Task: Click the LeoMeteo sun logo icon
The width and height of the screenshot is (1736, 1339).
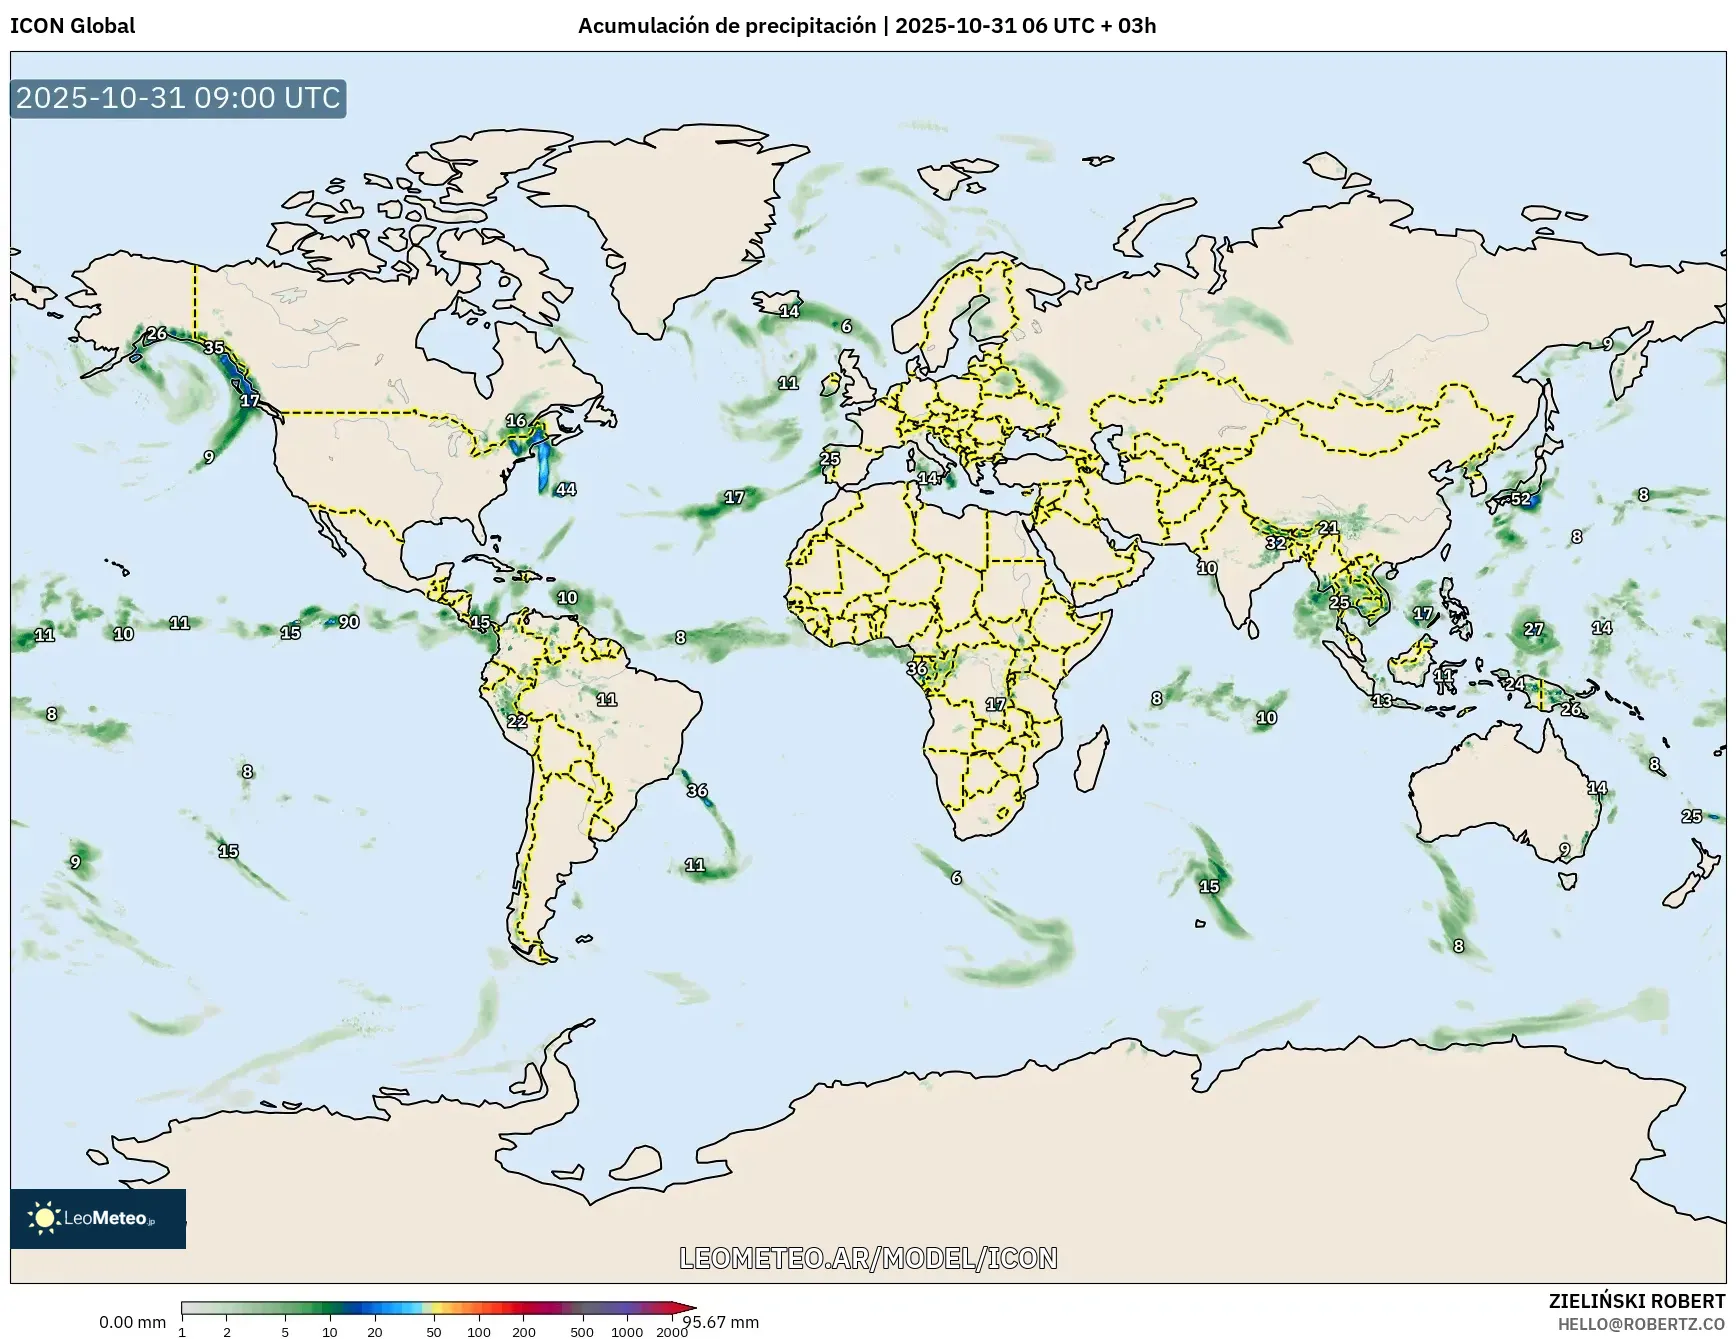Action: point(44,1218)
